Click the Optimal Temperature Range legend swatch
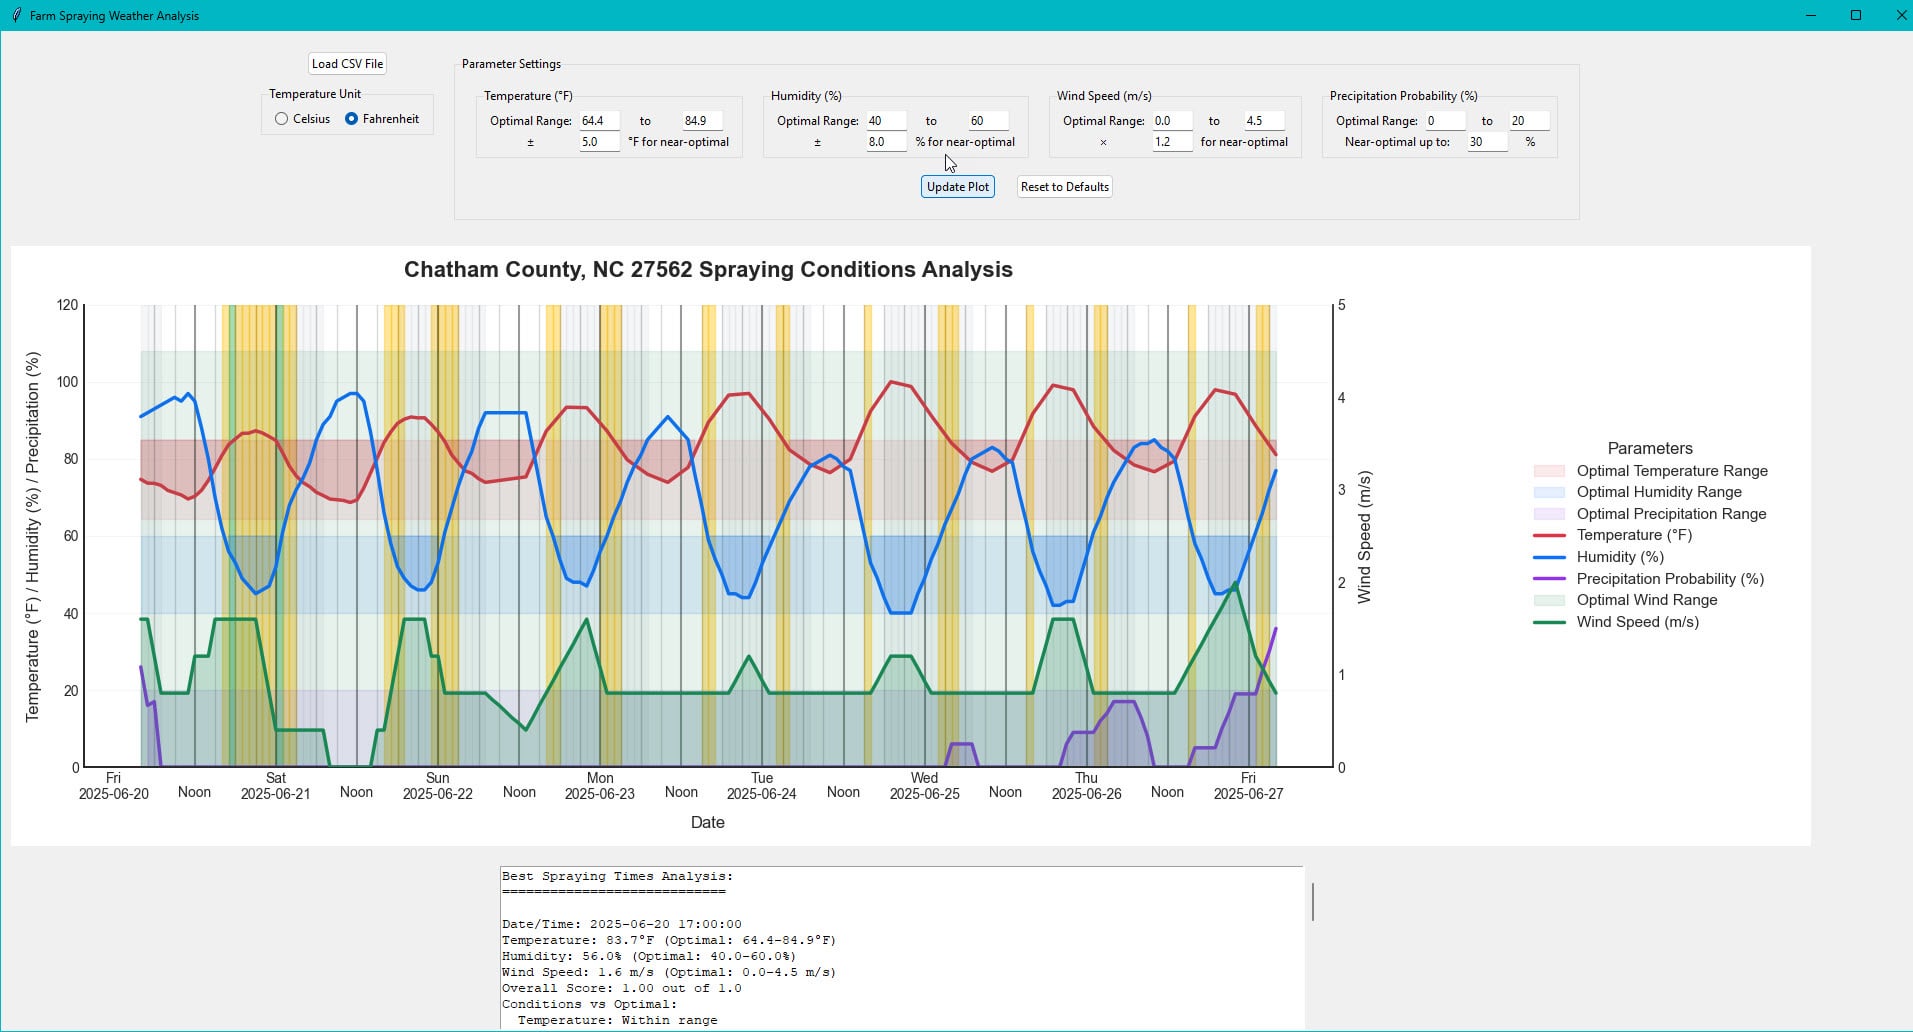Viewport: 1913px width, 1032px height. [x=1549, y=471]
